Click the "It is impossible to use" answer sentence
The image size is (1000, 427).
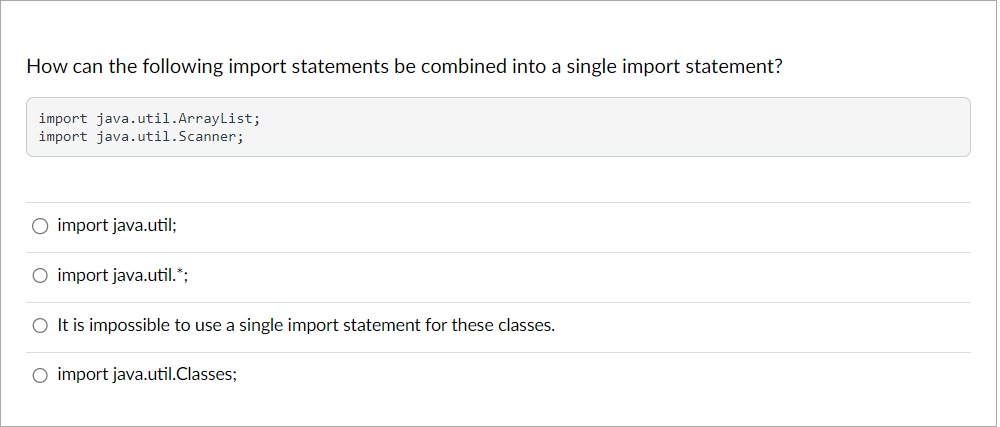click(x=306, y=326)
